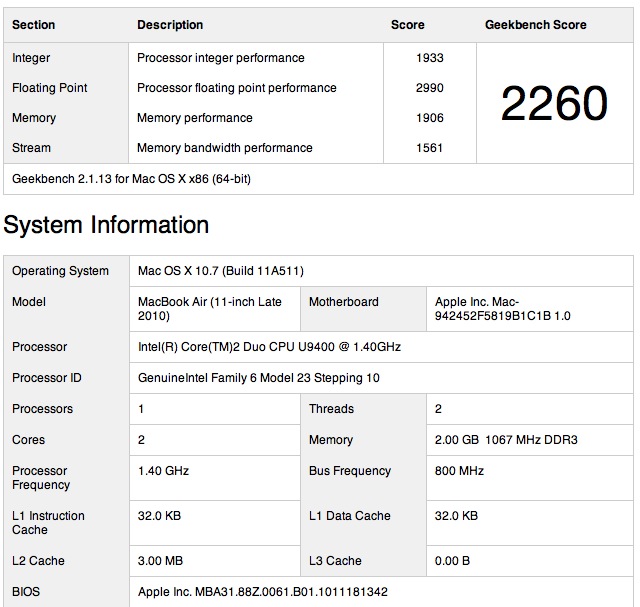Select the Stream score 1561
Image resolution: width=640 pixels, height=607 pixels.
(x=429, y=148)
